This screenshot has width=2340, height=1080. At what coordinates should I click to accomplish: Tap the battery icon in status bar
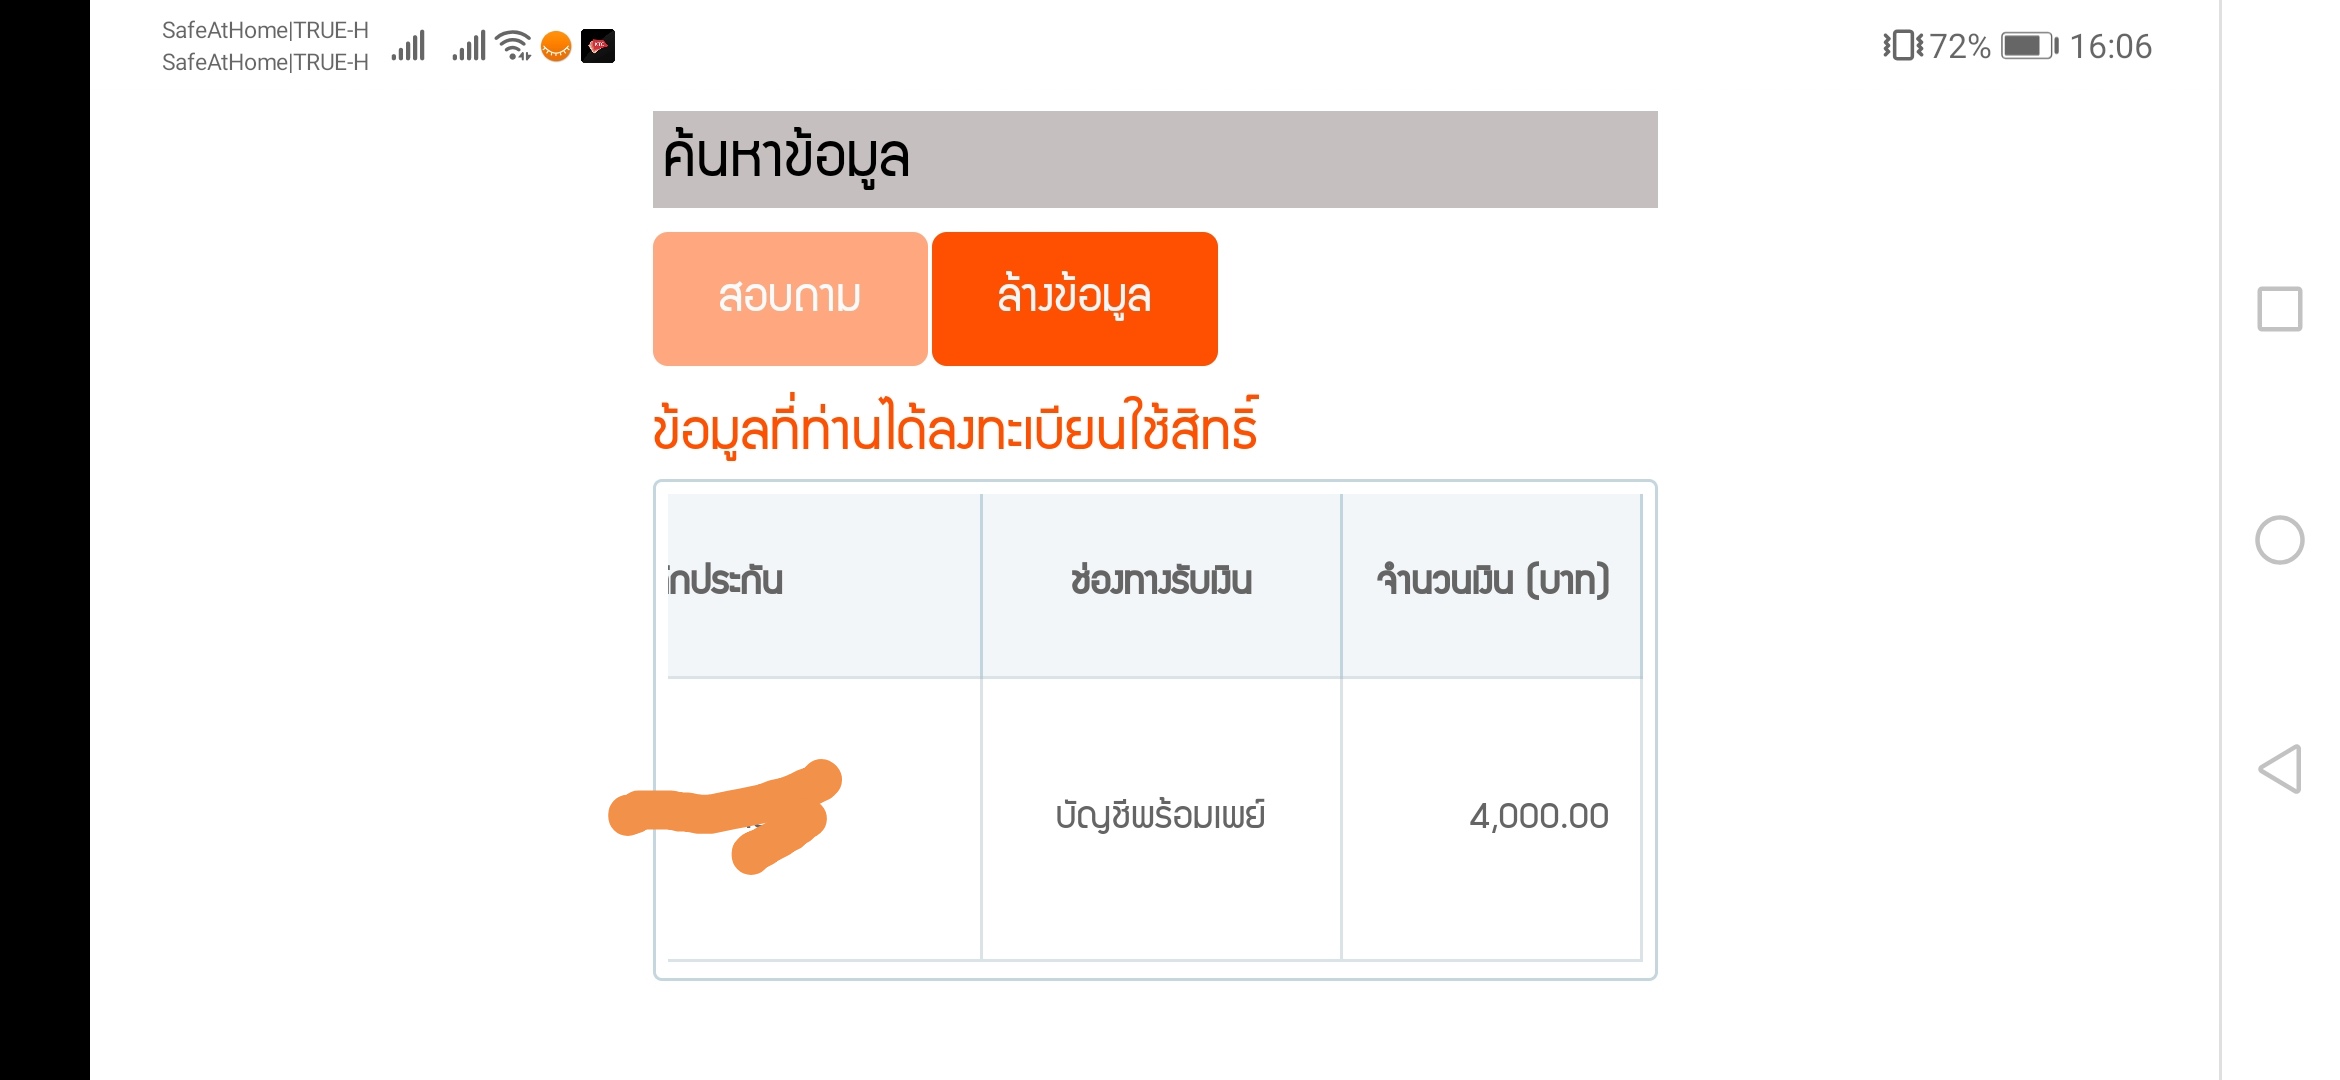pyautogui.click(x=2029, y=46)
